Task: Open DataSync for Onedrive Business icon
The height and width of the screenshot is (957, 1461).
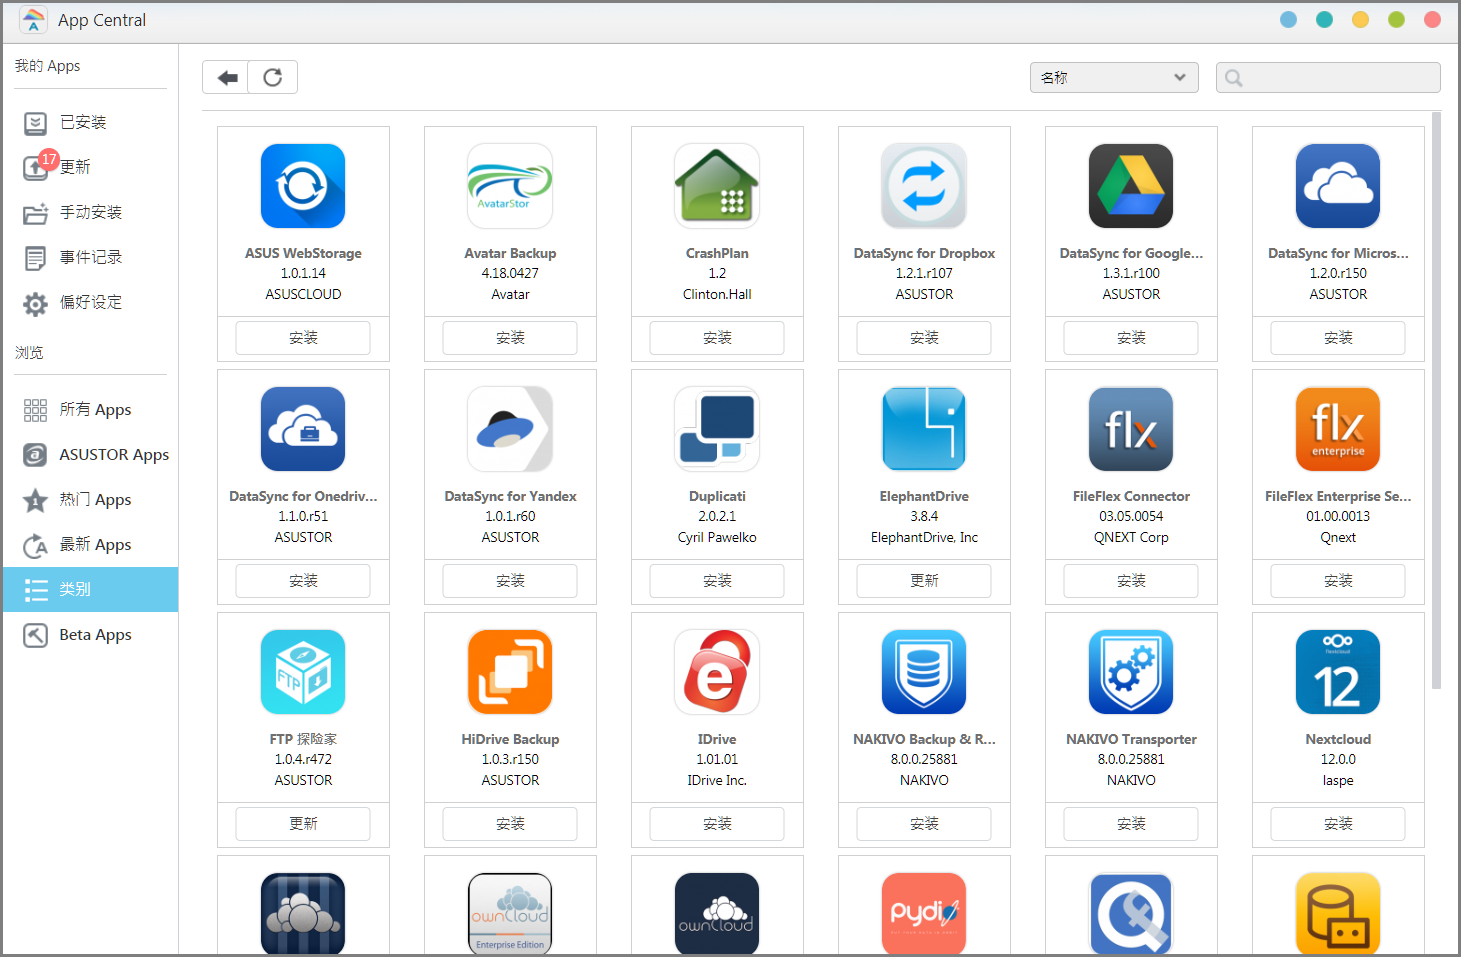Action: [303, 429]
